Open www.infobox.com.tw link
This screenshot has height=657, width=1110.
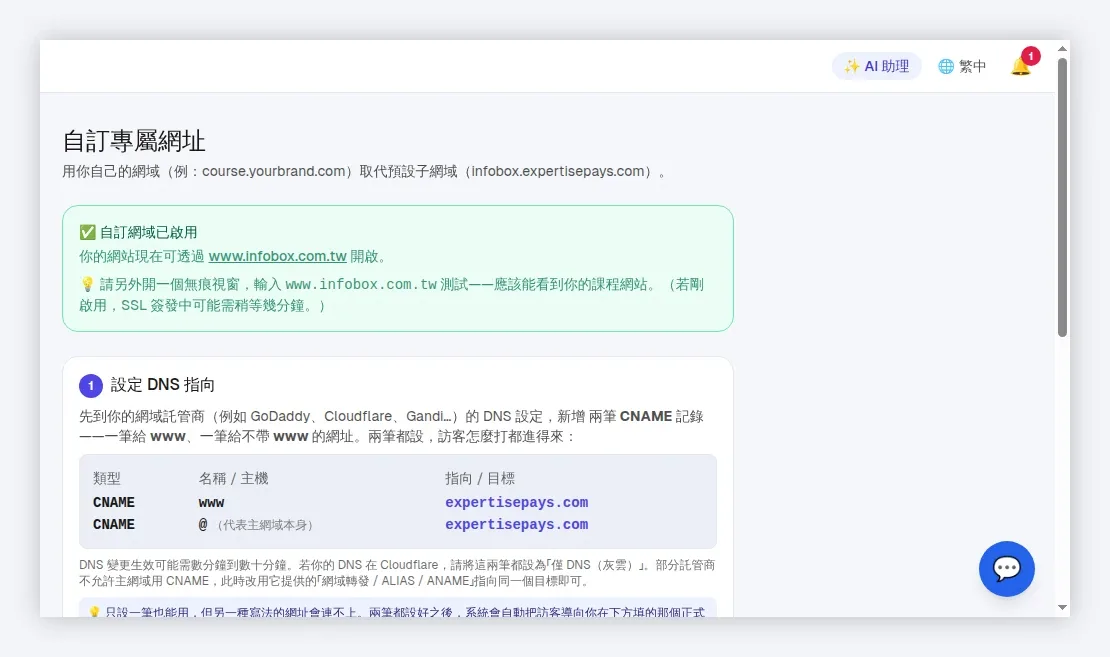click(278, 256)
